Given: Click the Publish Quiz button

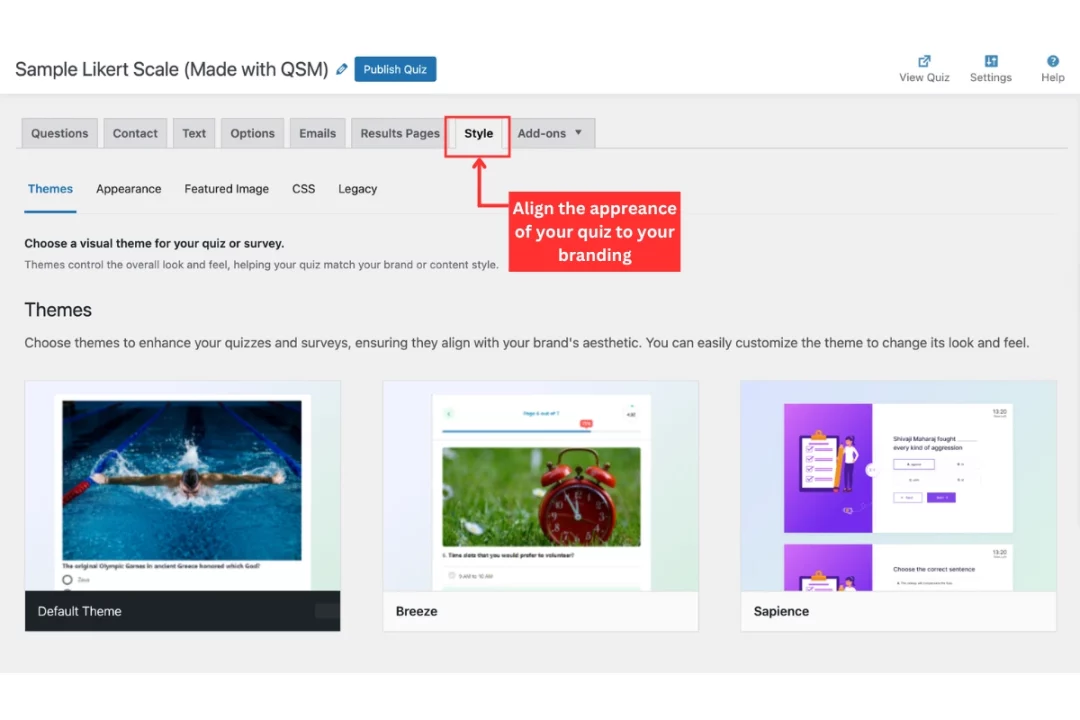Looking at the screenshot, I should [x=395, y=69].
